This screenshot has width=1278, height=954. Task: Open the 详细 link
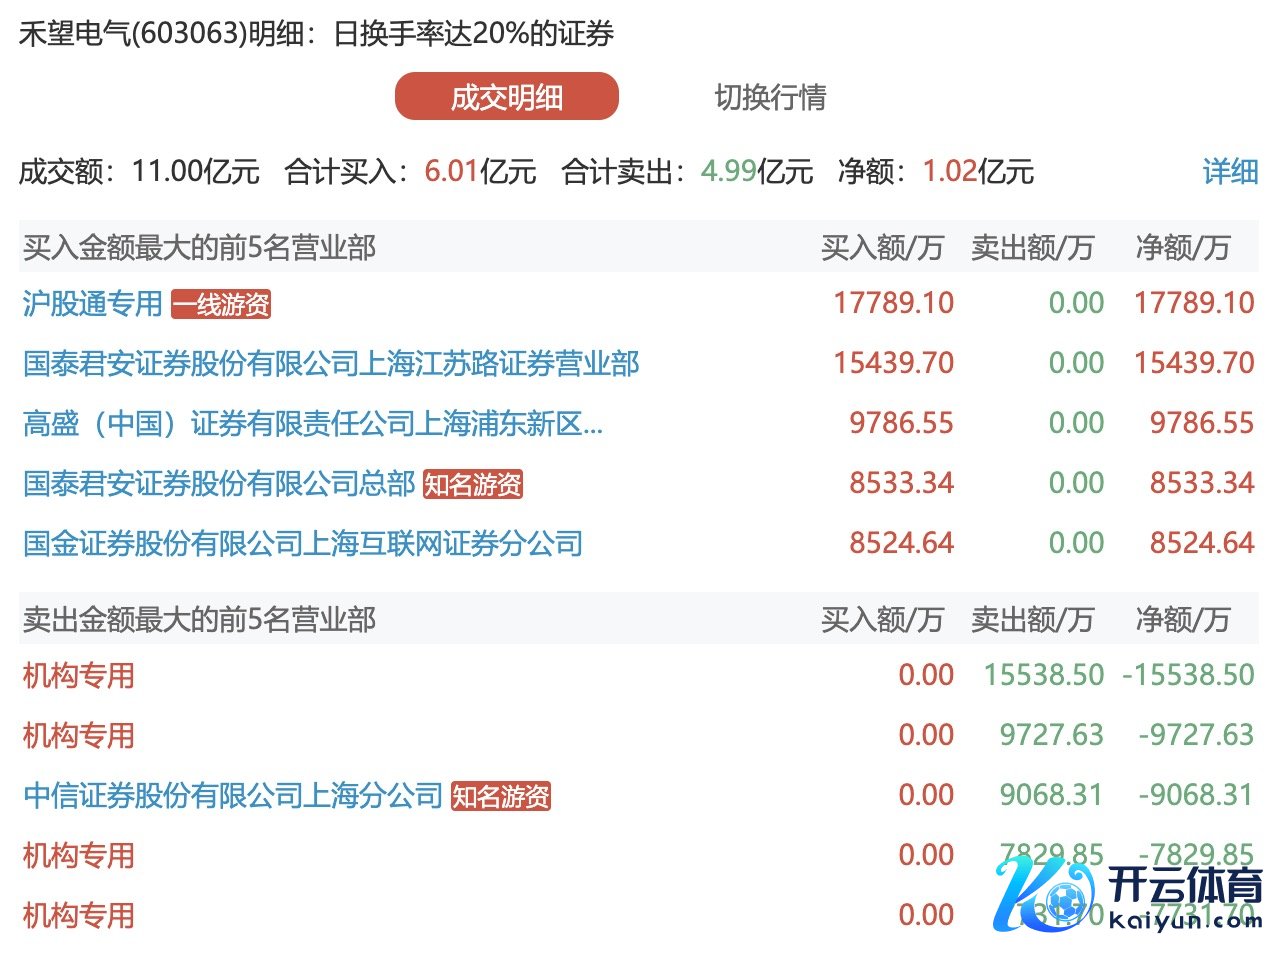pos(1229,171)
